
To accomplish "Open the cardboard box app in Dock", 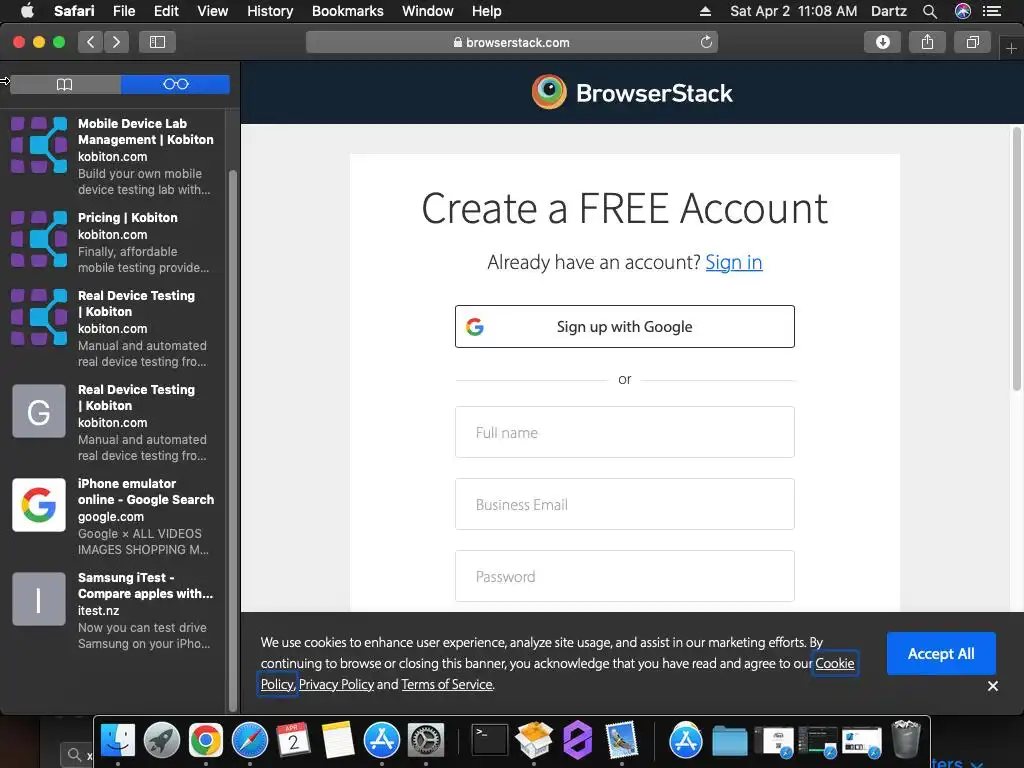I will click(x=534, y=741).
